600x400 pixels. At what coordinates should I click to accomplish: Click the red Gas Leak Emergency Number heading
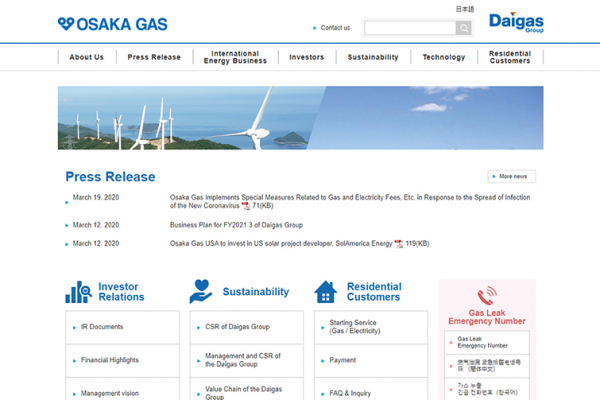(x=487, y=317)
